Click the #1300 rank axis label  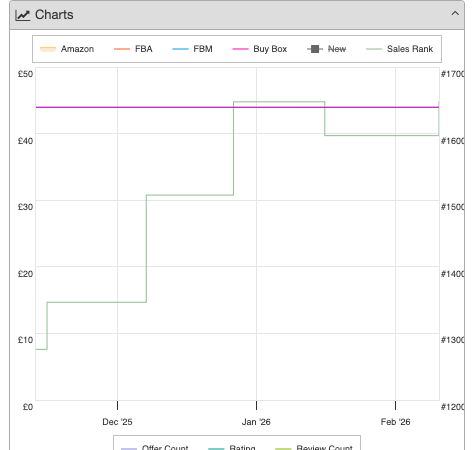point(452,340)
